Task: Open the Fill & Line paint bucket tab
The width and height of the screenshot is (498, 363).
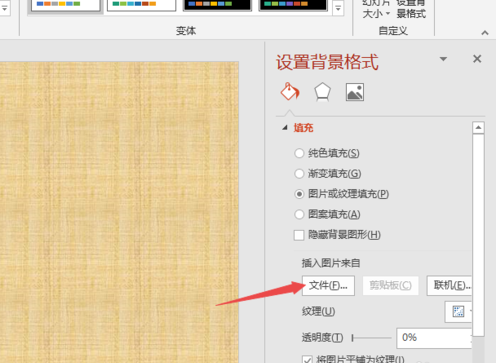Action: pyautogui.click(x=290, y=91)
